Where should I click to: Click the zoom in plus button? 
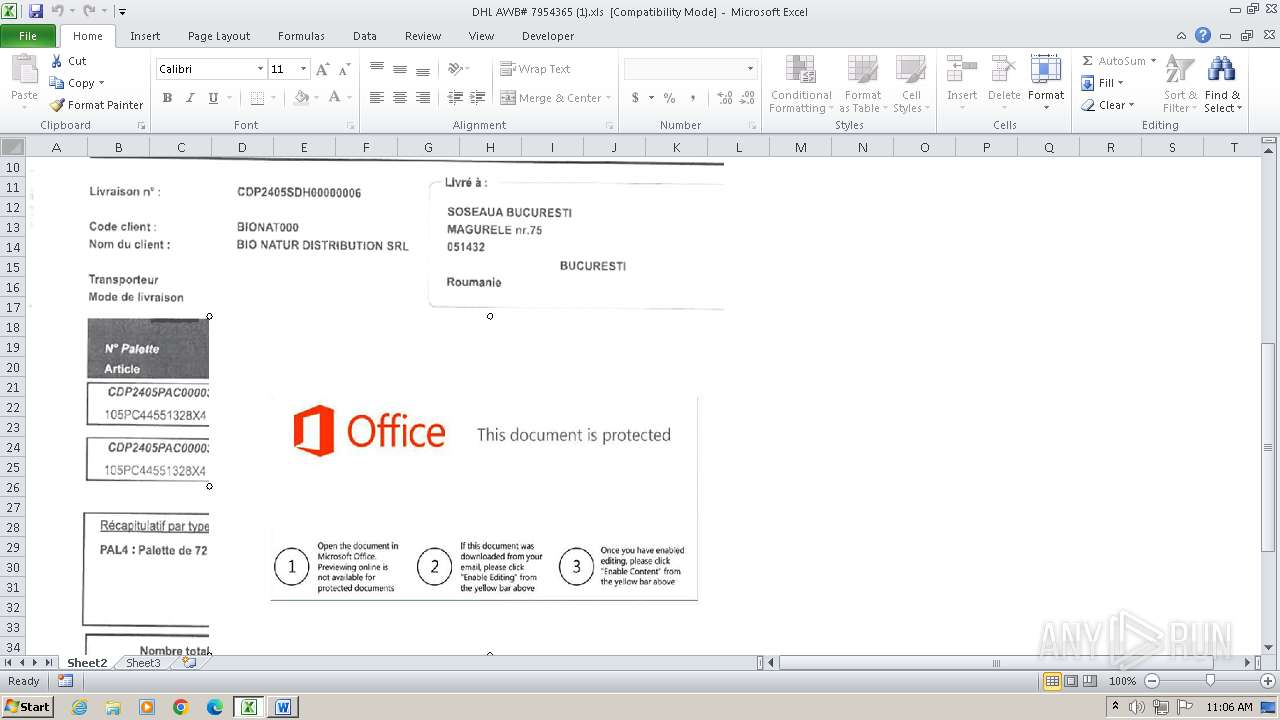(x=1266, y=681)
